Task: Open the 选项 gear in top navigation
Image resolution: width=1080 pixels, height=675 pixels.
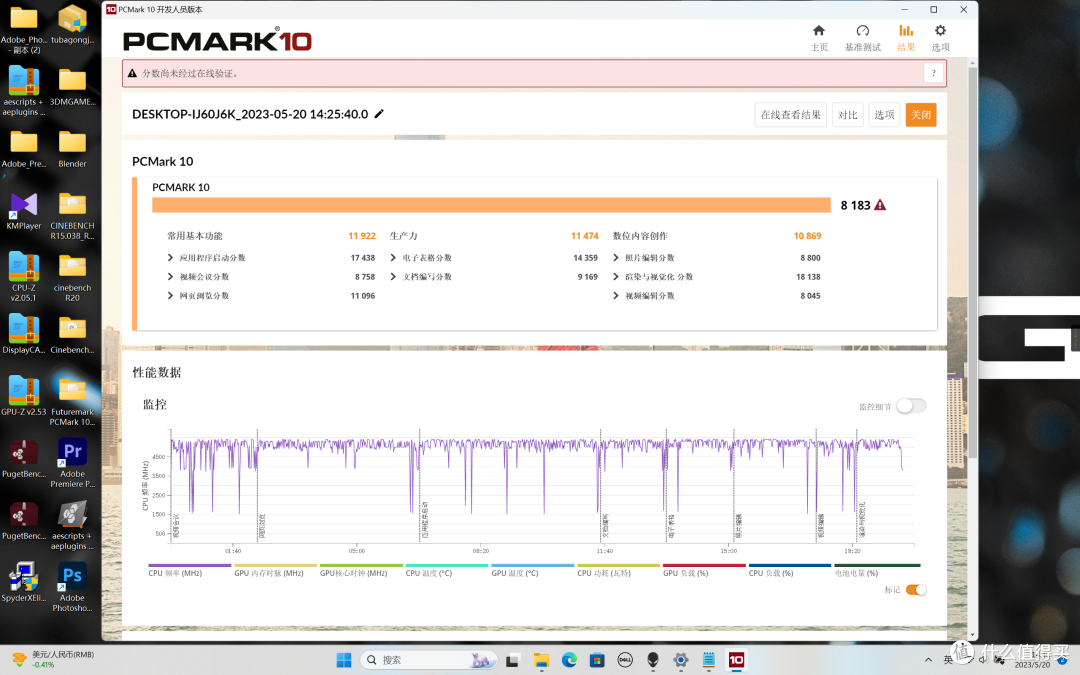Action: [x=940, y=38]
